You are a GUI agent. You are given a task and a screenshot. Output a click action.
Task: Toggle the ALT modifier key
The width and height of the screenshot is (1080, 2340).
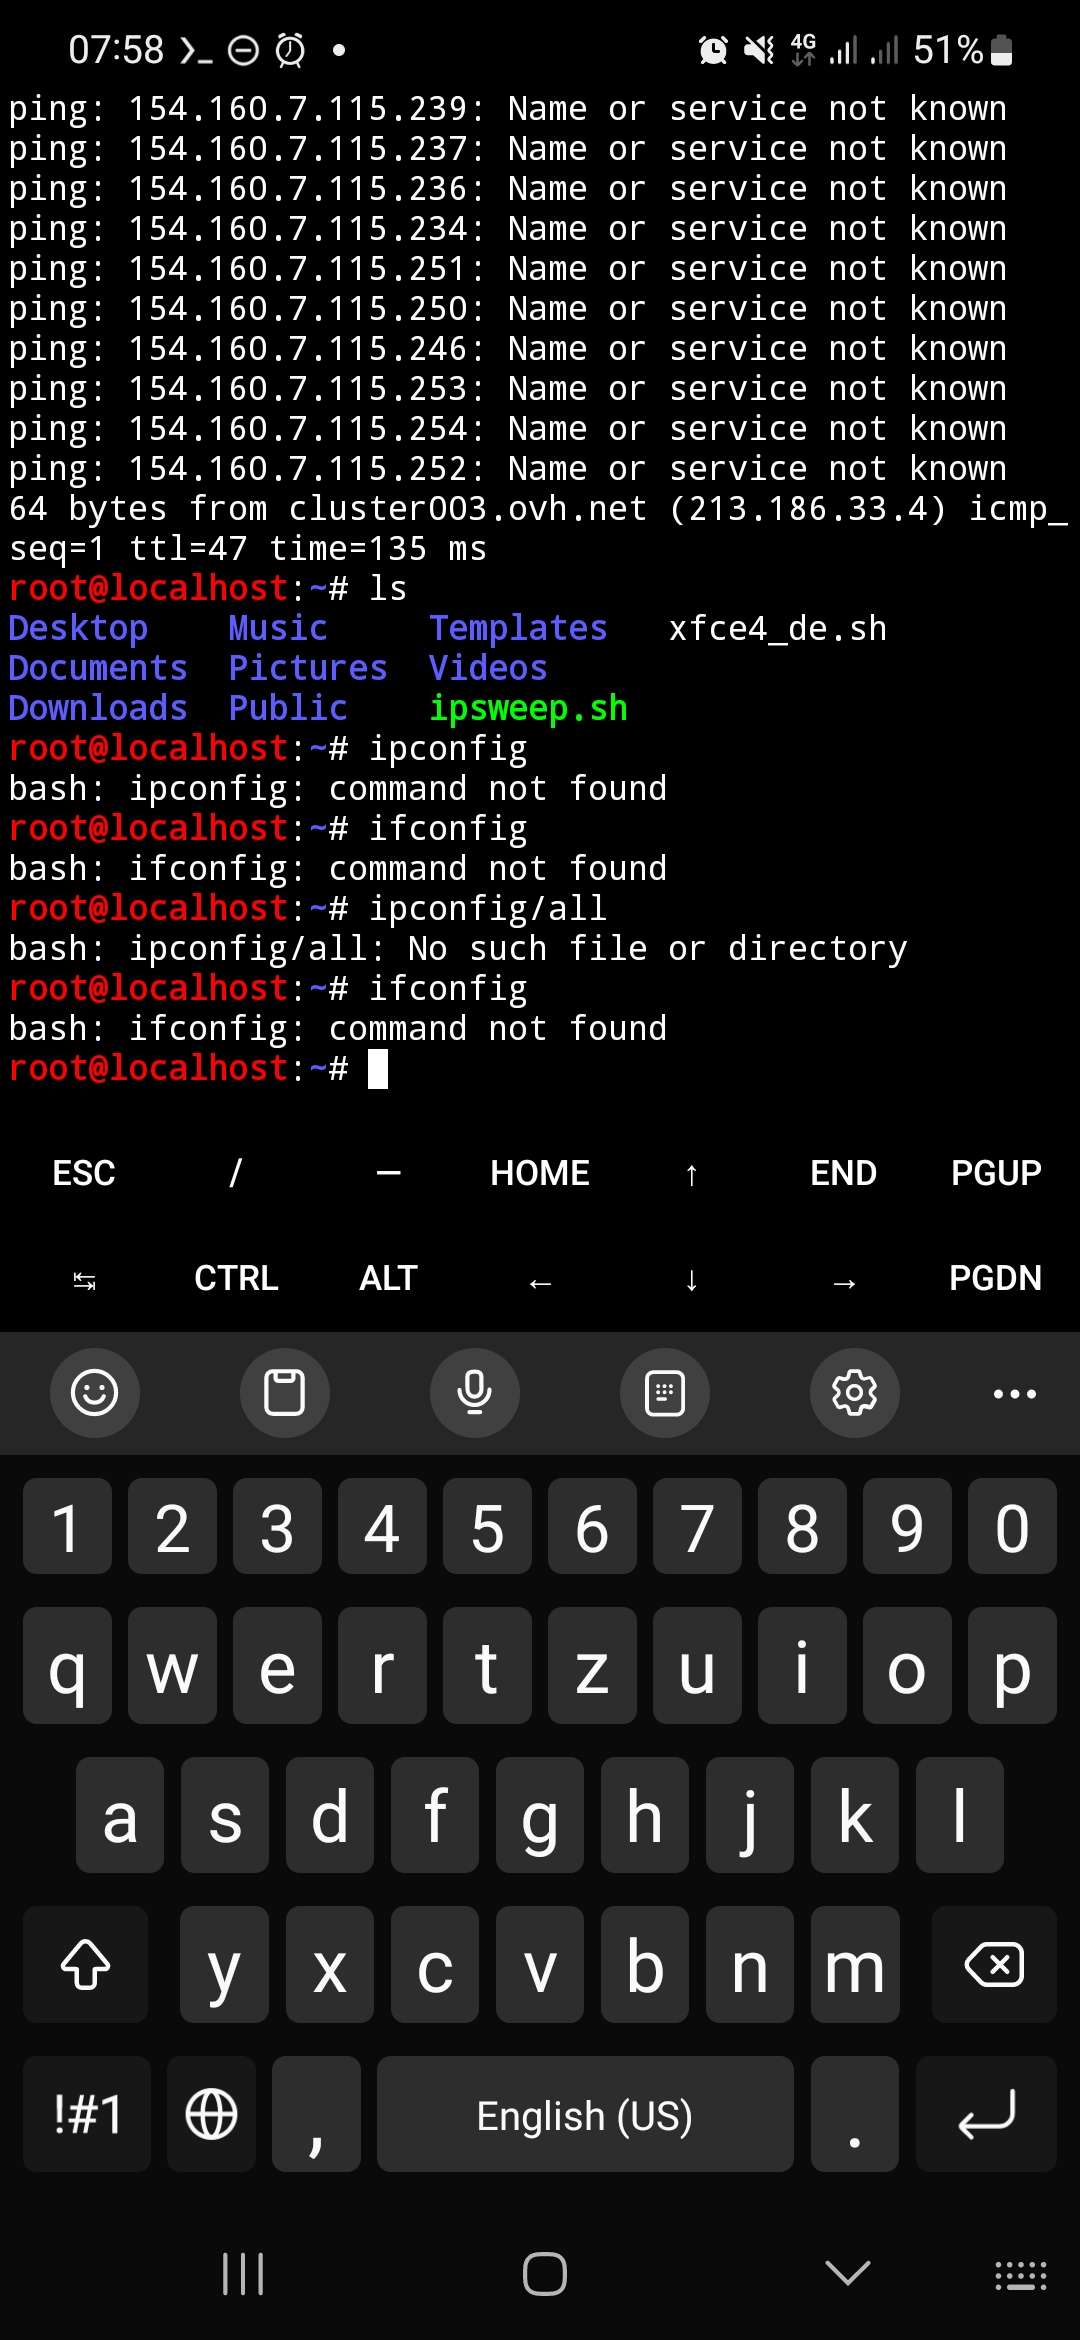click(x=388, y=1278)
